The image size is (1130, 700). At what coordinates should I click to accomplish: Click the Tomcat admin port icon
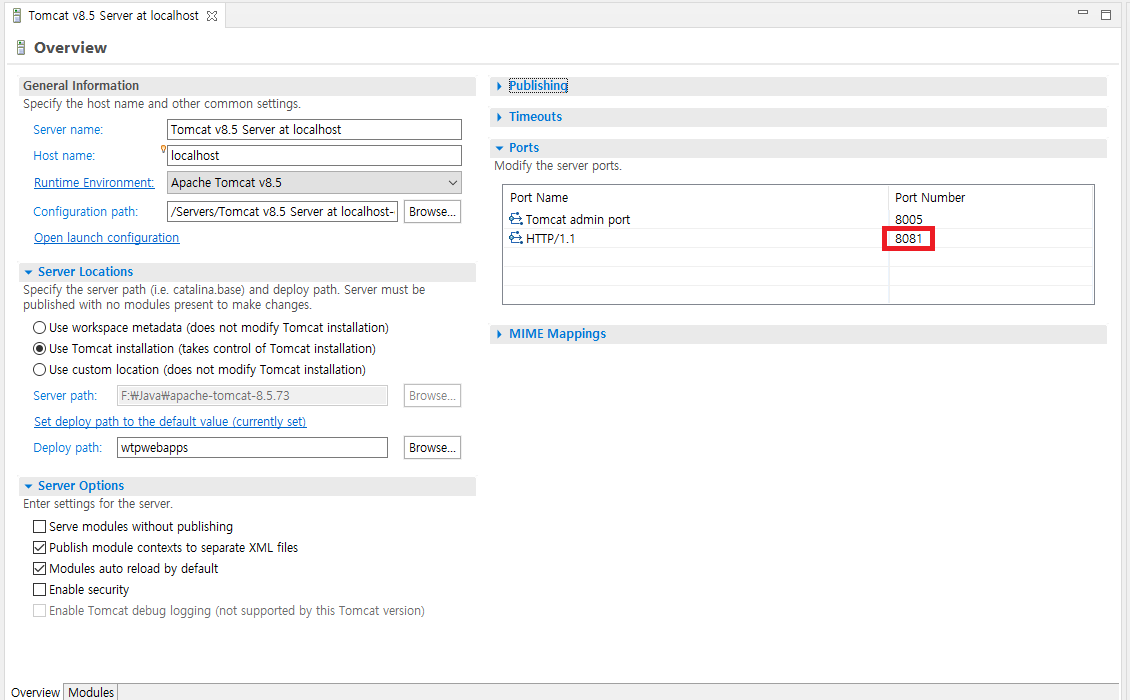click(515, 219)
